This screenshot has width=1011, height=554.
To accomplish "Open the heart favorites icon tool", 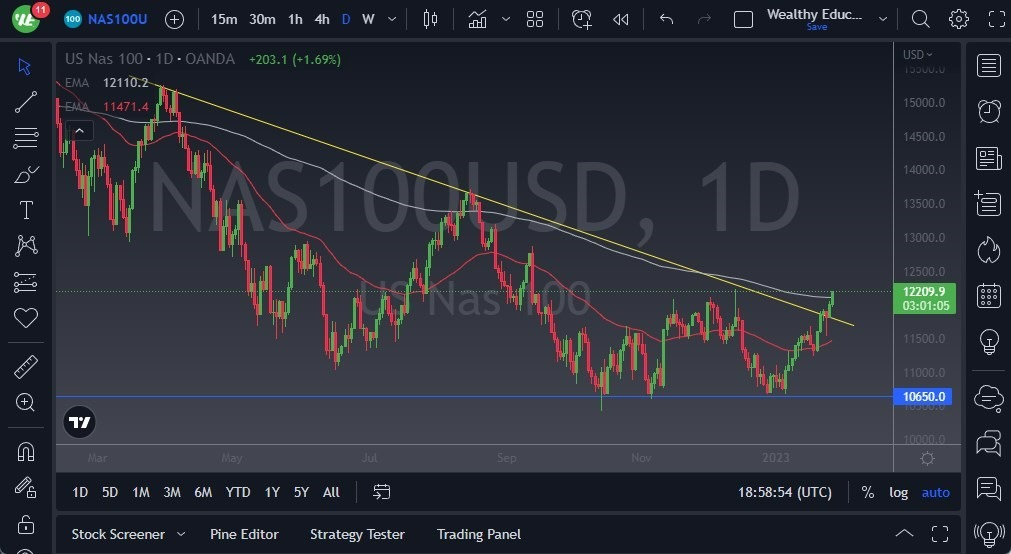I will 26,318.
